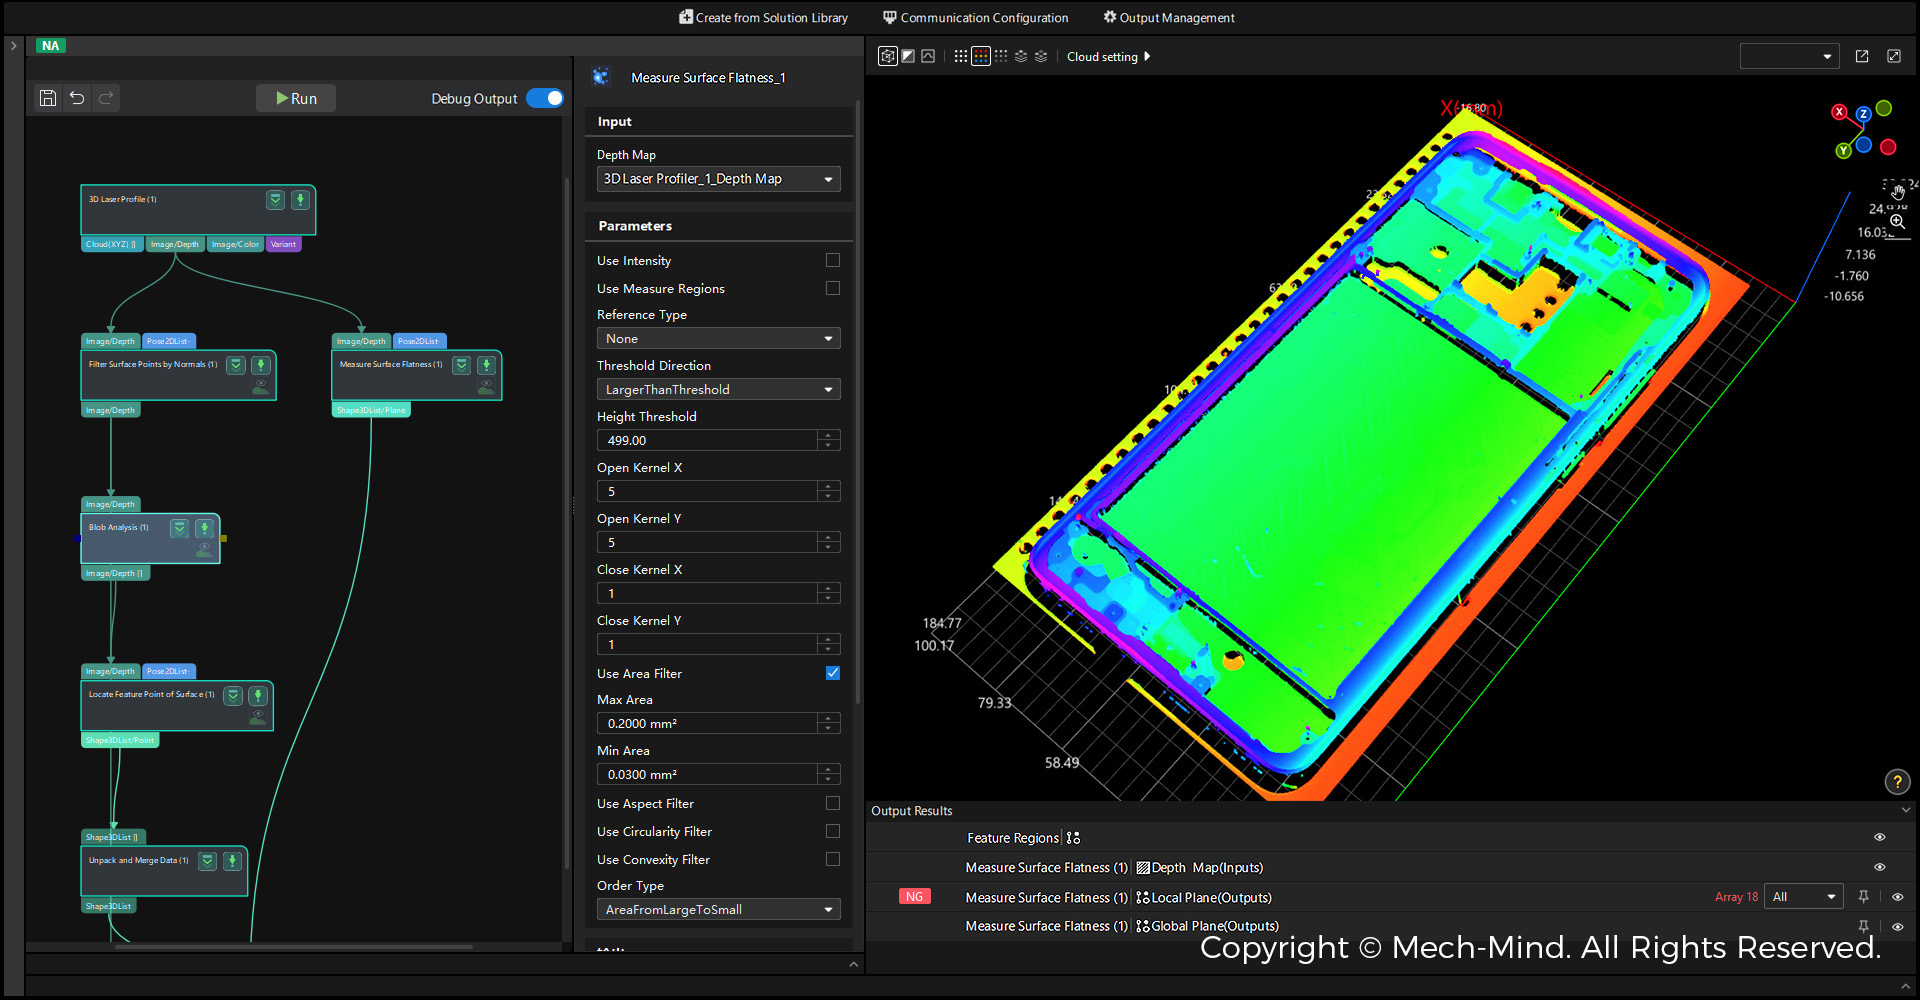1920x1000 pixels.
Task: Click Create from Solution Library
Action: pyautogui.click(x=763, y=18)
